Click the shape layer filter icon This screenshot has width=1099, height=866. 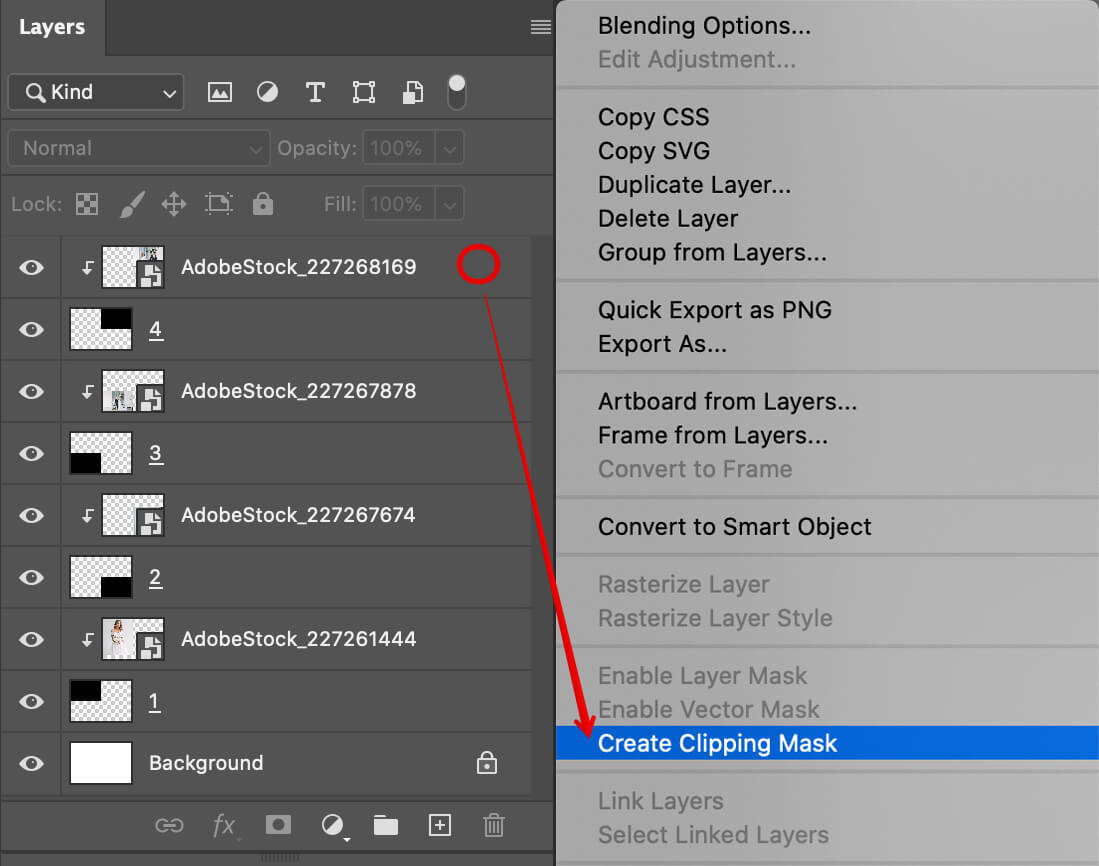(x=363, y=93)
